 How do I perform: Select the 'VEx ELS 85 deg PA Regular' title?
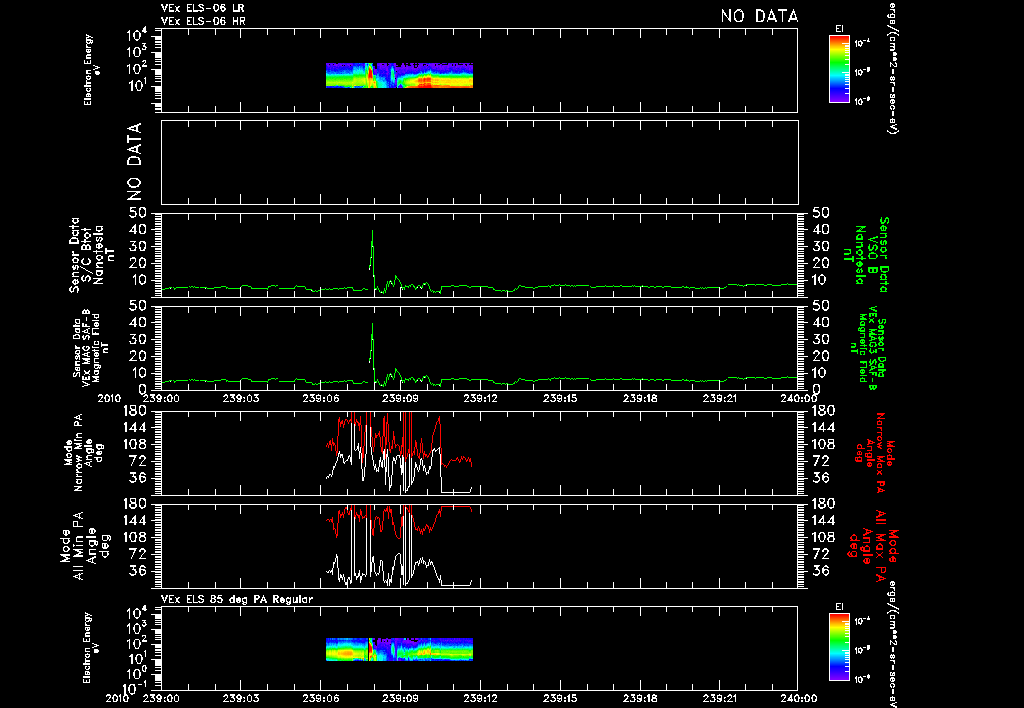pyautogui.click(x=237, y=599)
